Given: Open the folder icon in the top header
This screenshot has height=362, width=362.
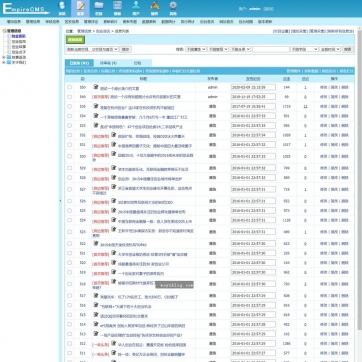Looking at the screenshot, I should point(99,5).
